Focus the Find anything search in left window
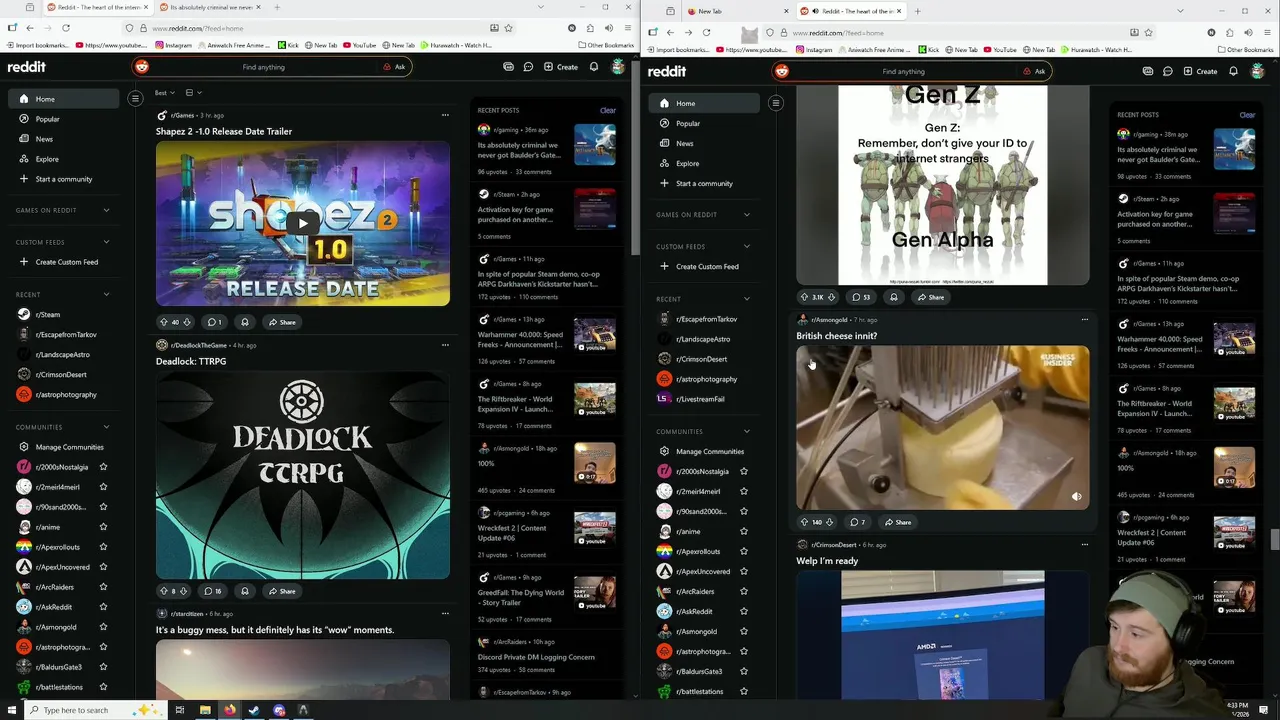The image size is (1280, 720). tap(263, 67)
